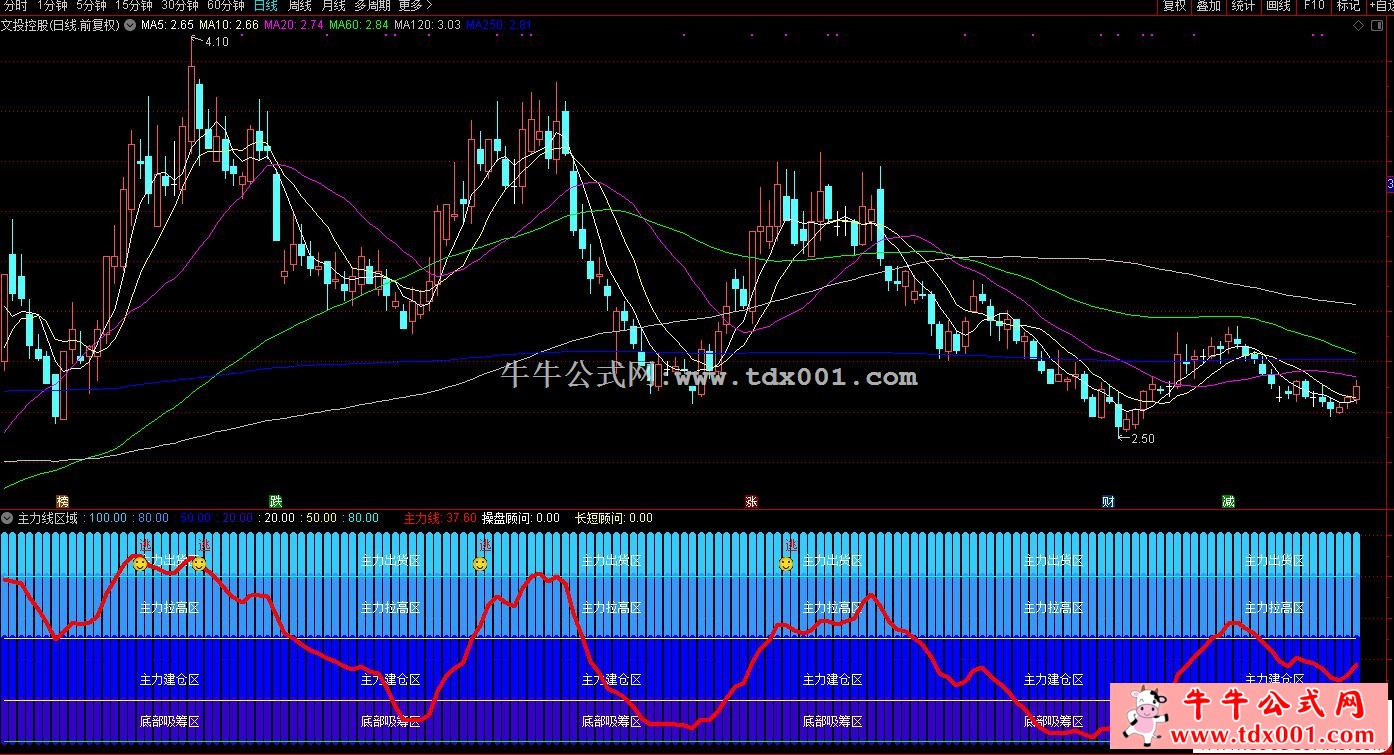
Task: Click the MA250: 2.81 indicator label
Action: coord(499,25)
